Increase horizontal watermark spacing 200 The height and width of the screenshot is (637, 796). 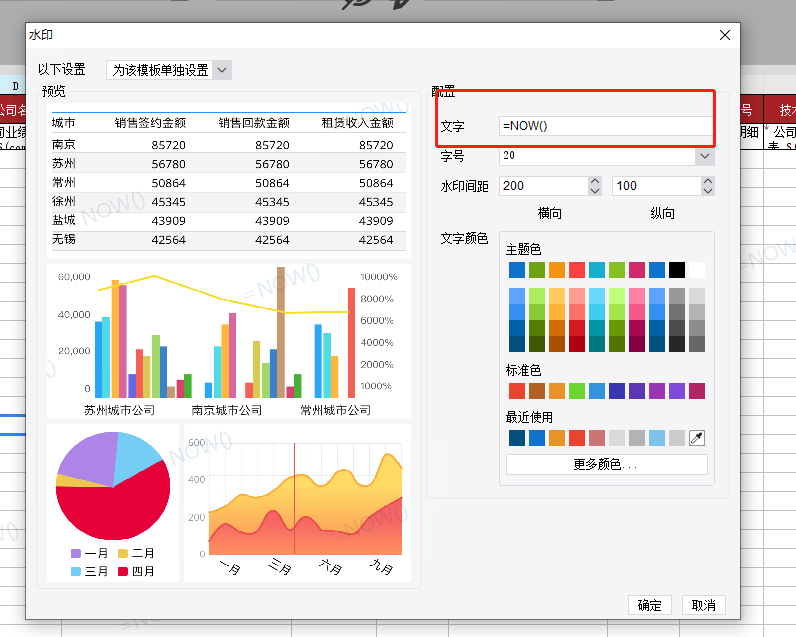(595, 181)
